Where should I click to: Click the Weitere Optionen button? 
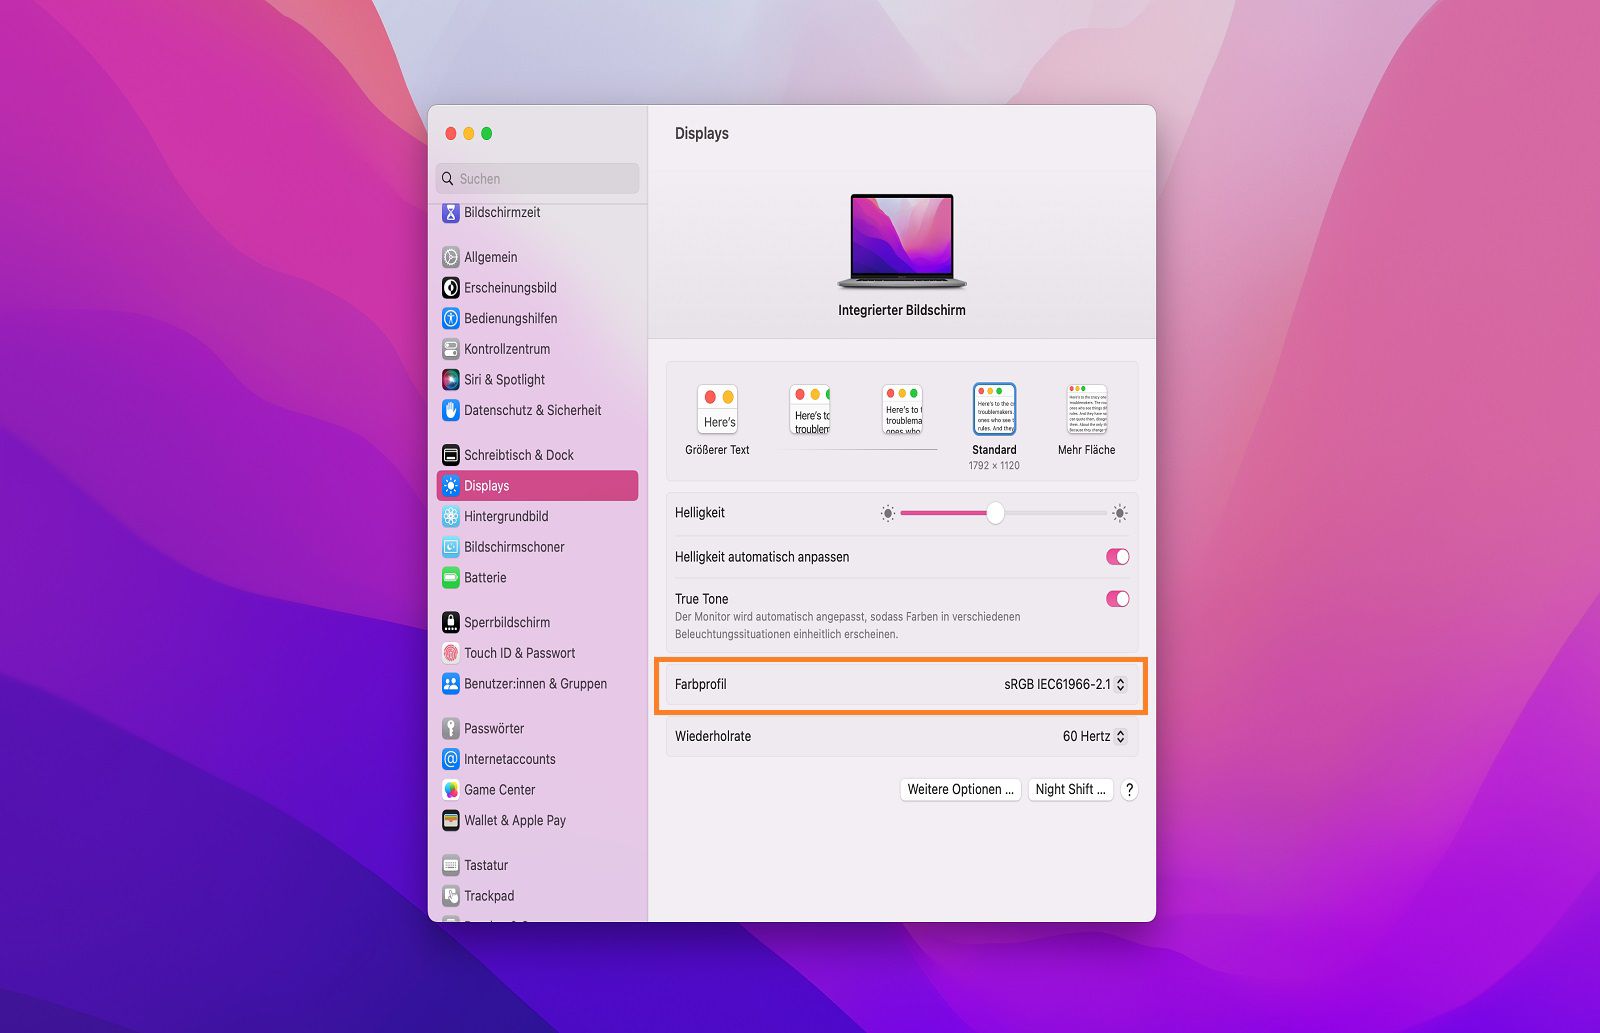(x=961, y=790)
